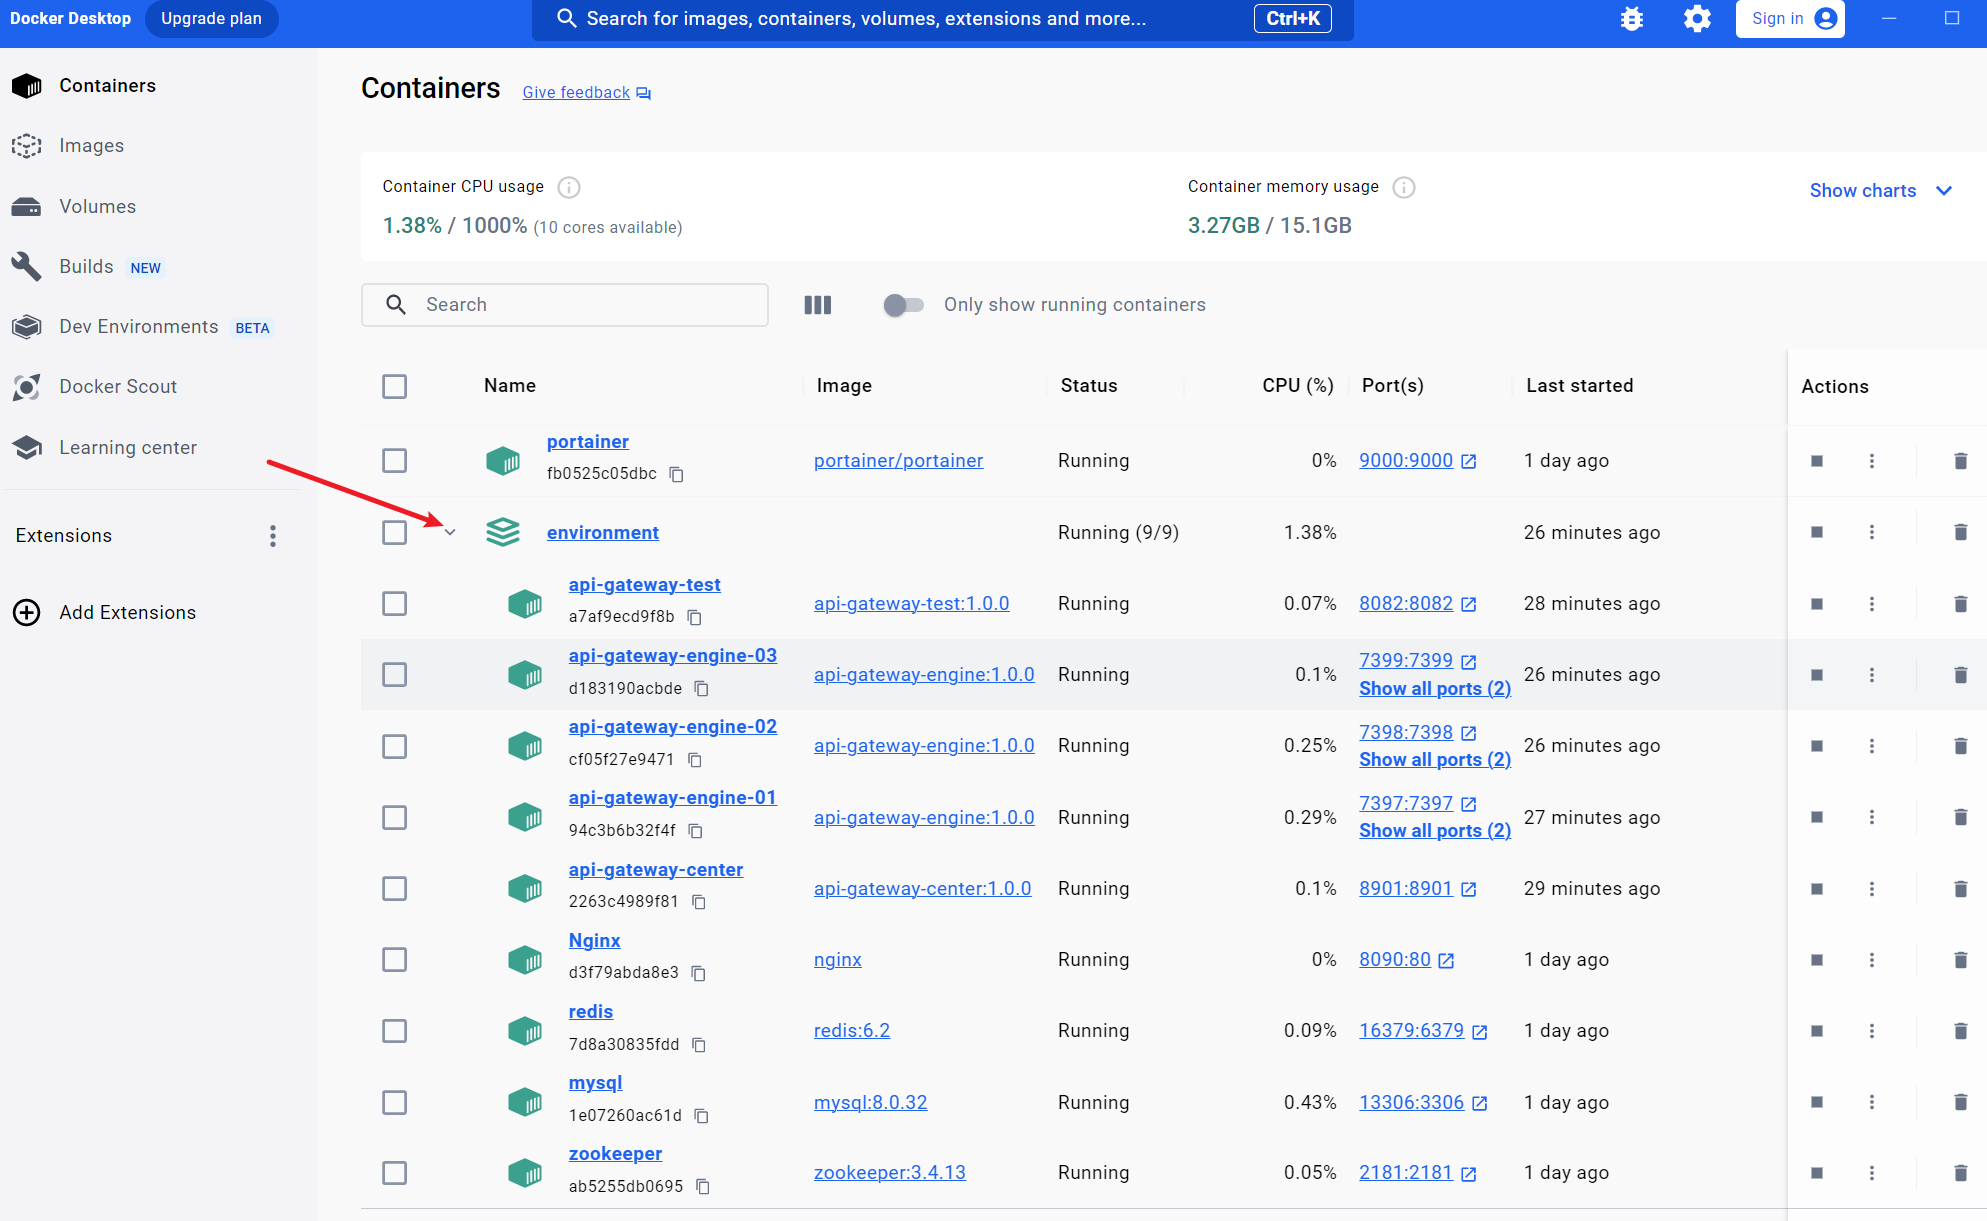Open more actions for Nginx container
The width and height of the screenshot is (1987, 1221).
coord(1872,960)
